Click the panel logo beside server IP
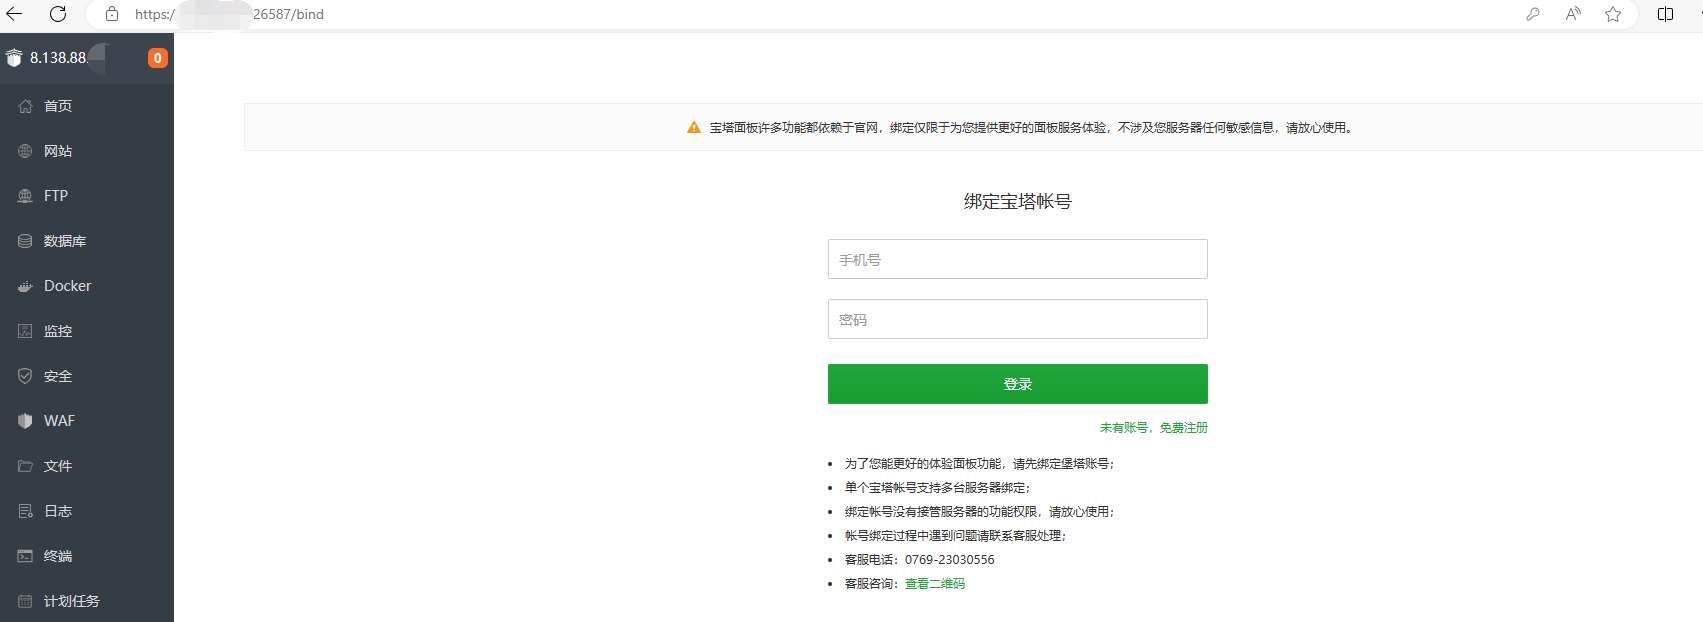The image size is (1703, 622). point(14,58)
